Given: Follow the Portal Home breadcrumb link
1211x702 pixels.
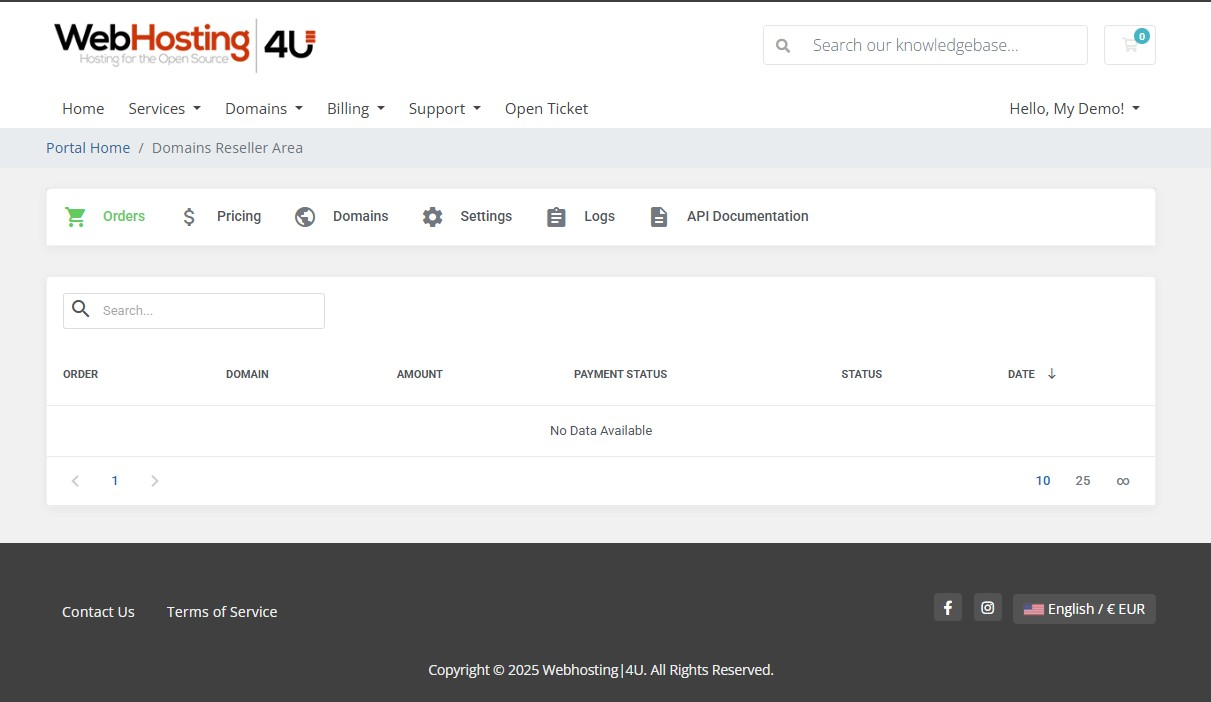Looking at the screenshot, I should [88, 148].
